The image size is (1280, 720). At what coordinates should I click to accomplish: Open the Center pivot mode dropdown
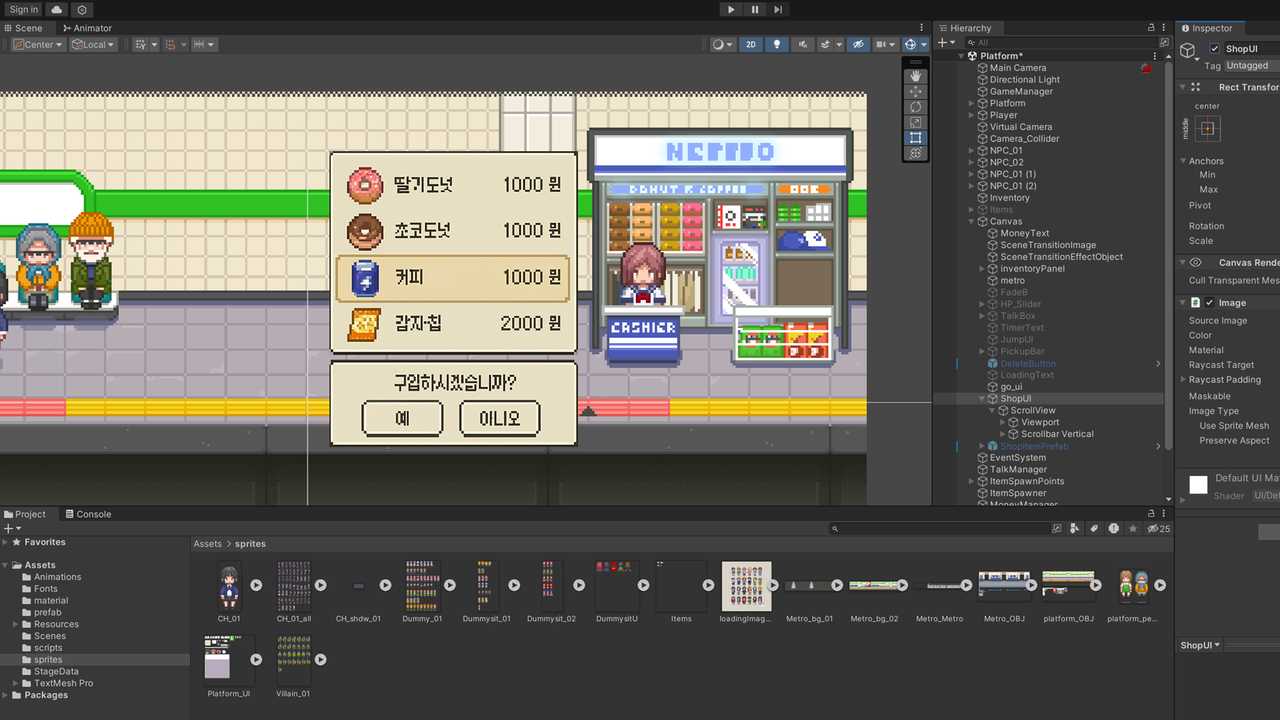click(x=38, y=45)
